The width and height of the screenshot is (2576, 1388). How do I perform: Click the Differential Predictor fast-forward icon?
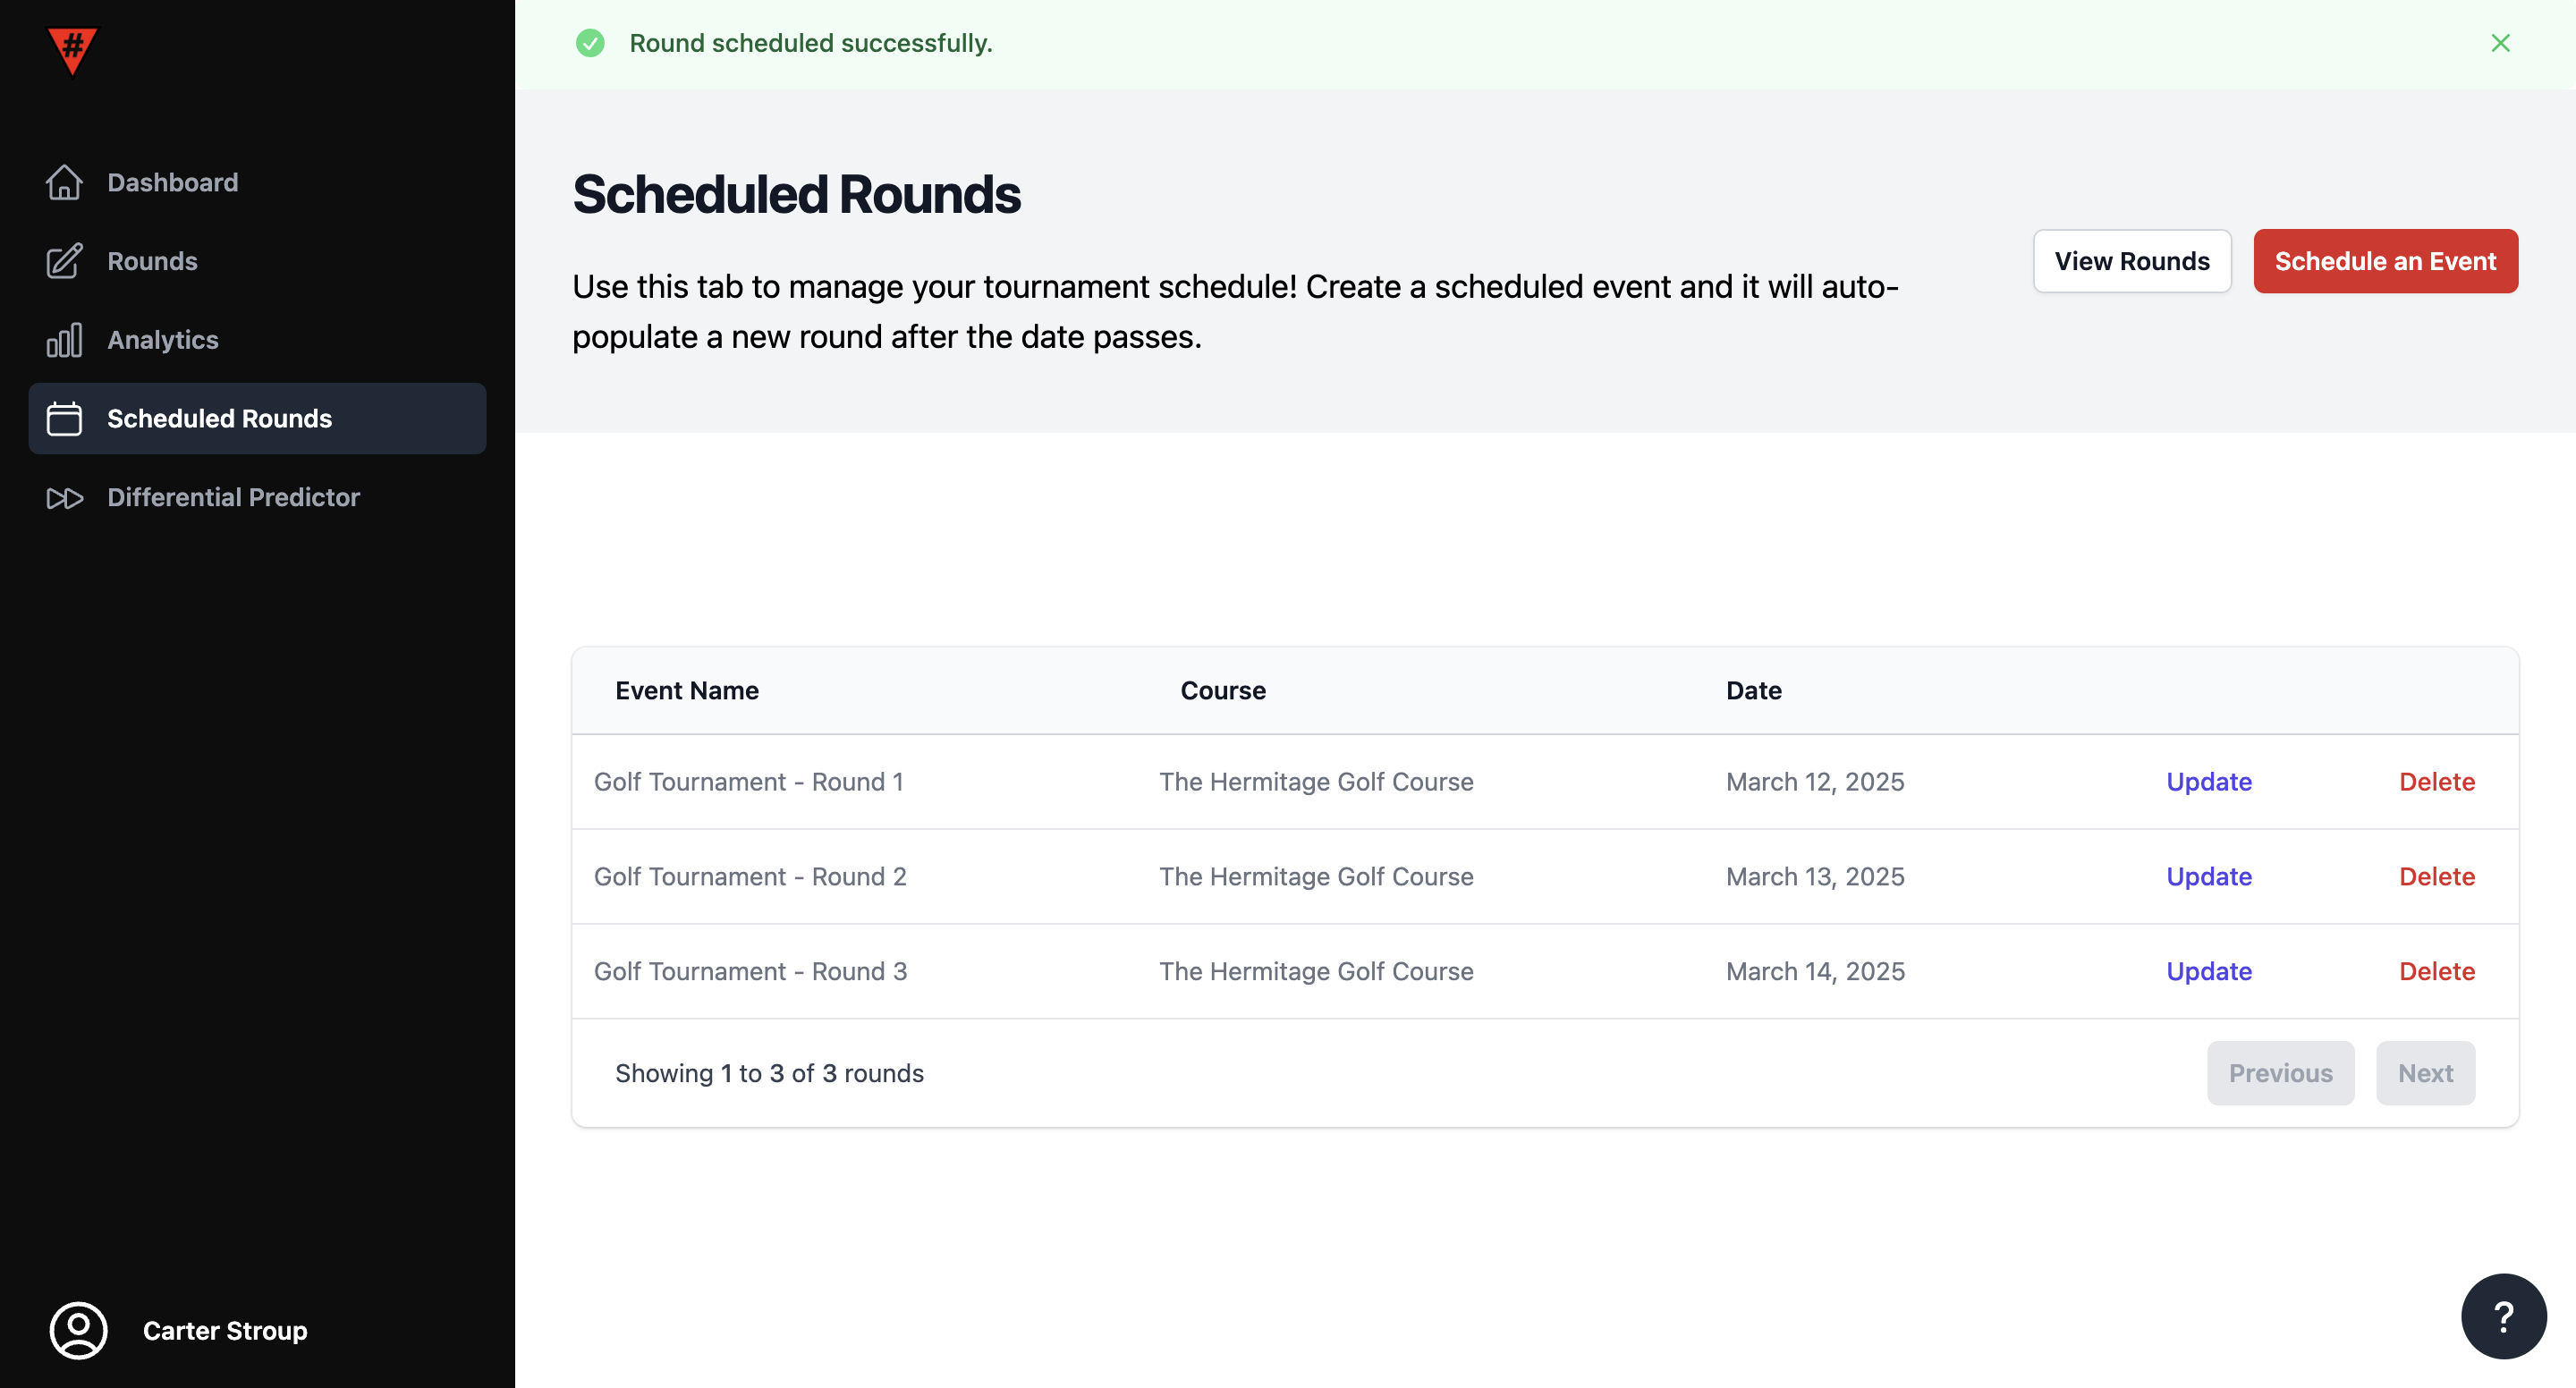coord(64,498)
